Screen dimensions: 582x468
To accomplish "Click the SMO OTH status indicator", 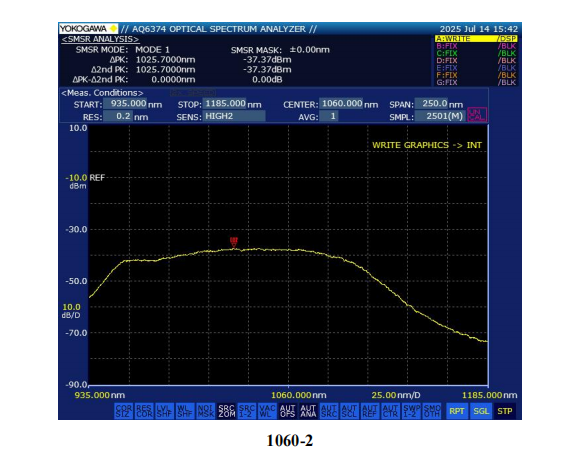I will coord(431,411).
